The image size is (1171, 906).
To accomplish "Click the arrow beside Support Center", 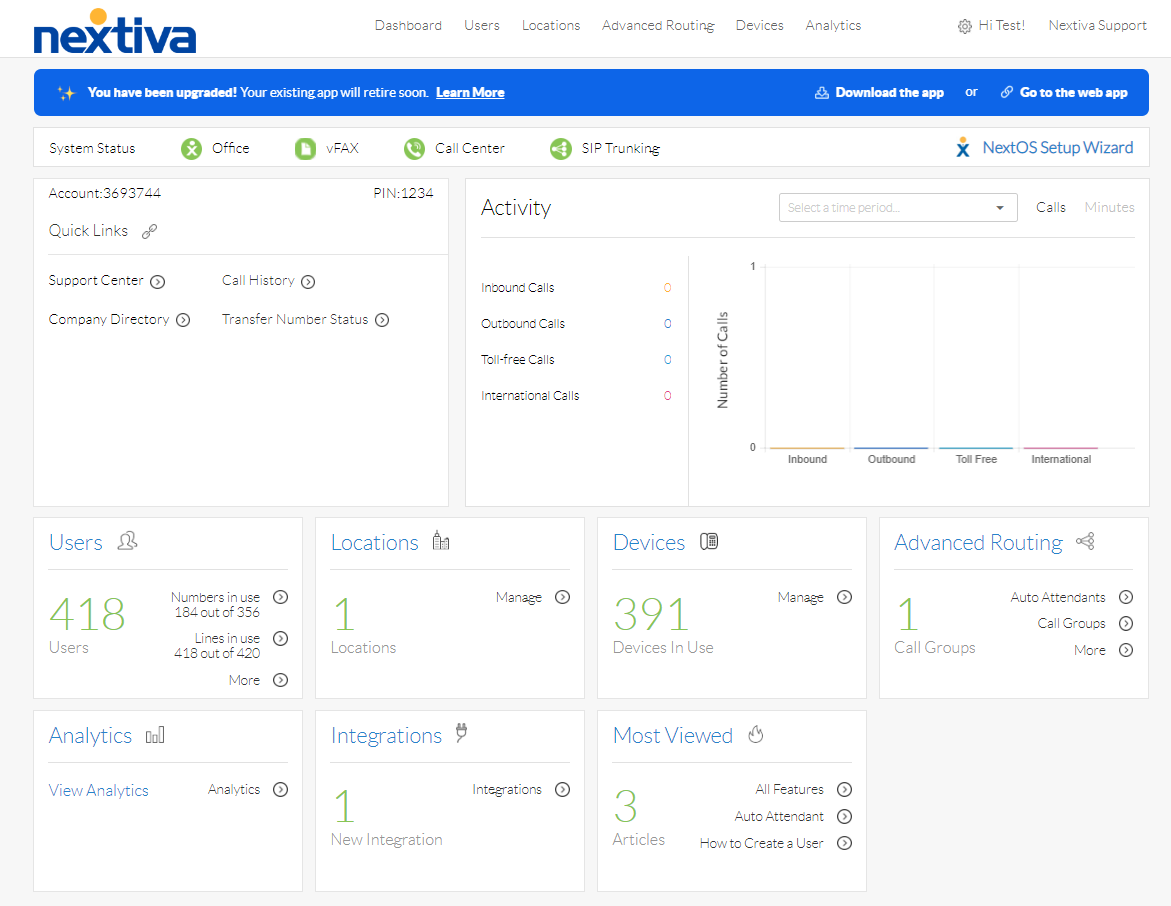I will 158,282.
